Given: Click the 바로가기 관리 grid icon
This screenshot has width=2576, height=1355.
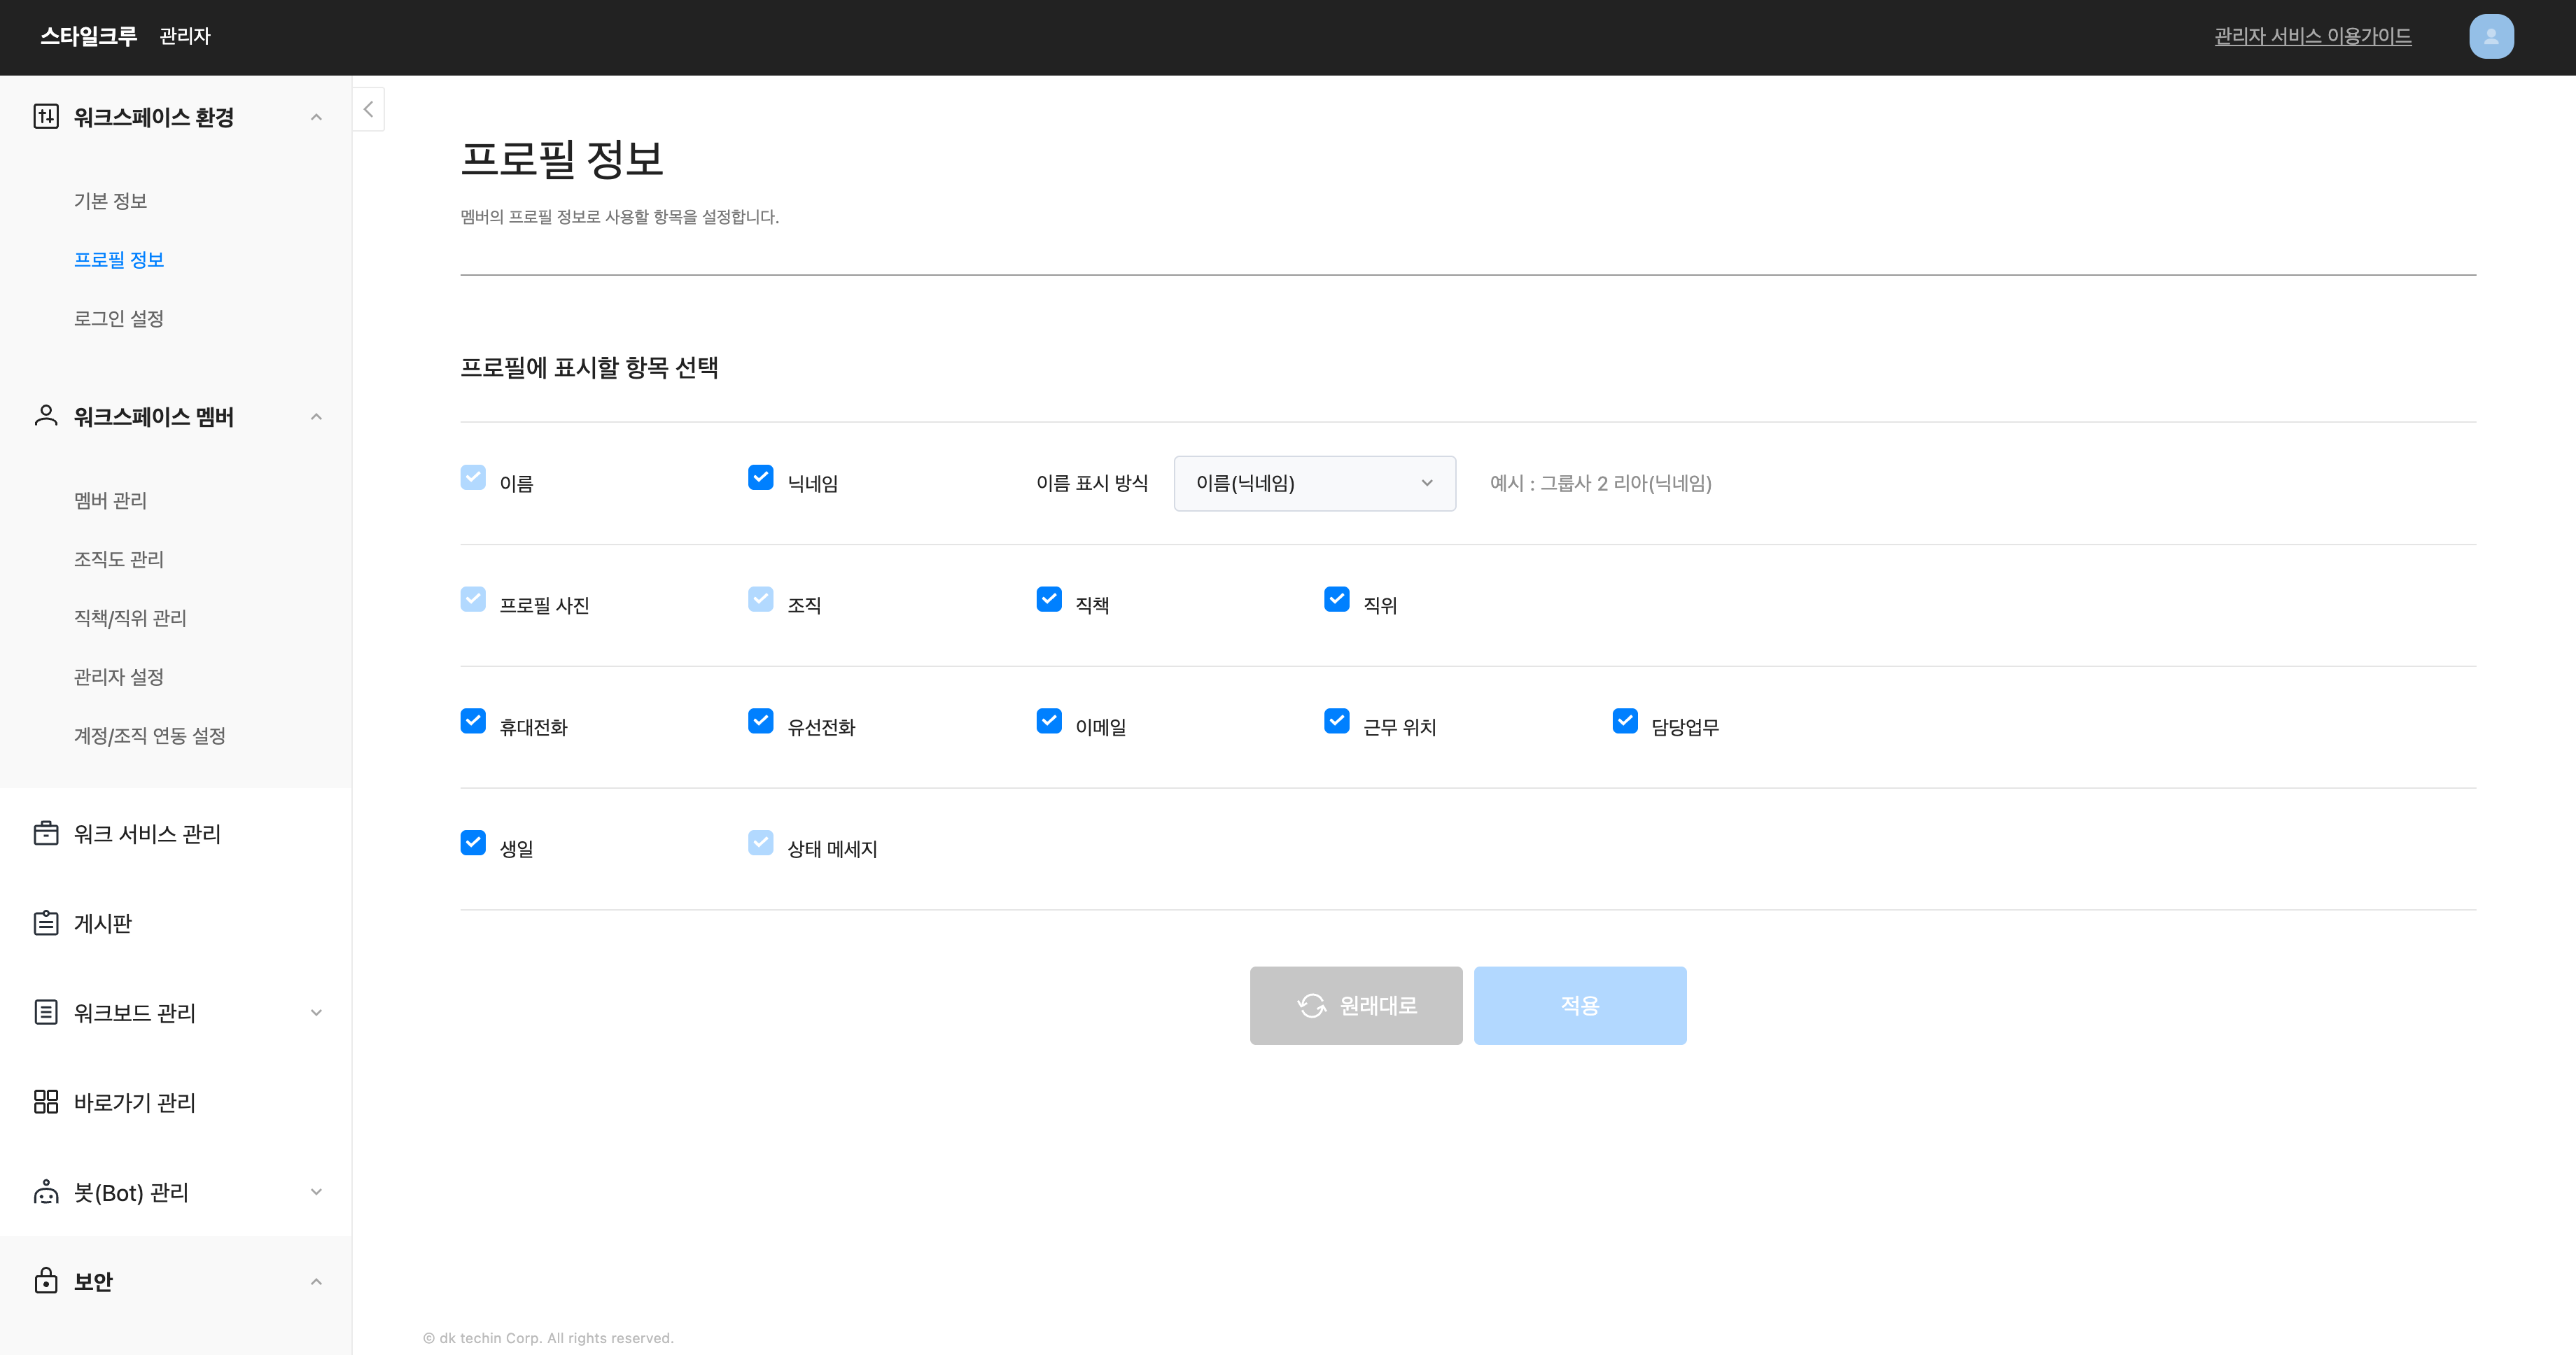Looking at the screenshot, I should (x=46, y=1102).
